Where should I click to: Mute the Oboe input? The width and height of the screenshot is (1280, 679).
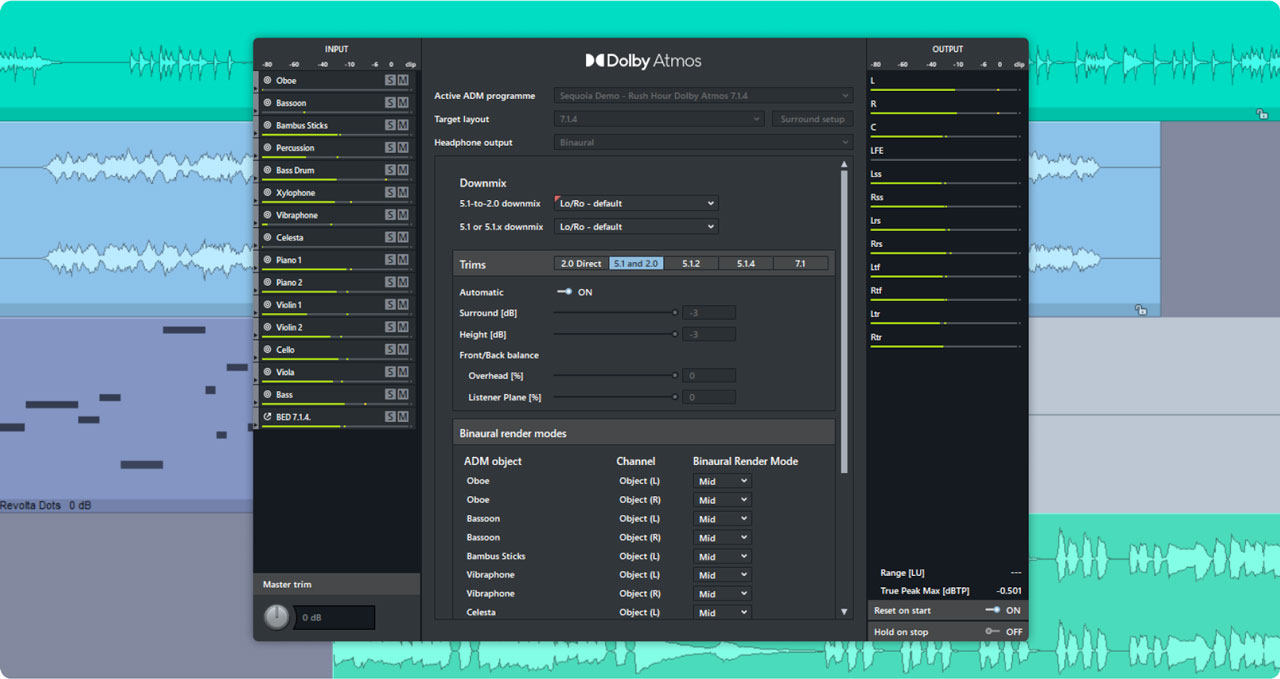[x=403, y=80]
